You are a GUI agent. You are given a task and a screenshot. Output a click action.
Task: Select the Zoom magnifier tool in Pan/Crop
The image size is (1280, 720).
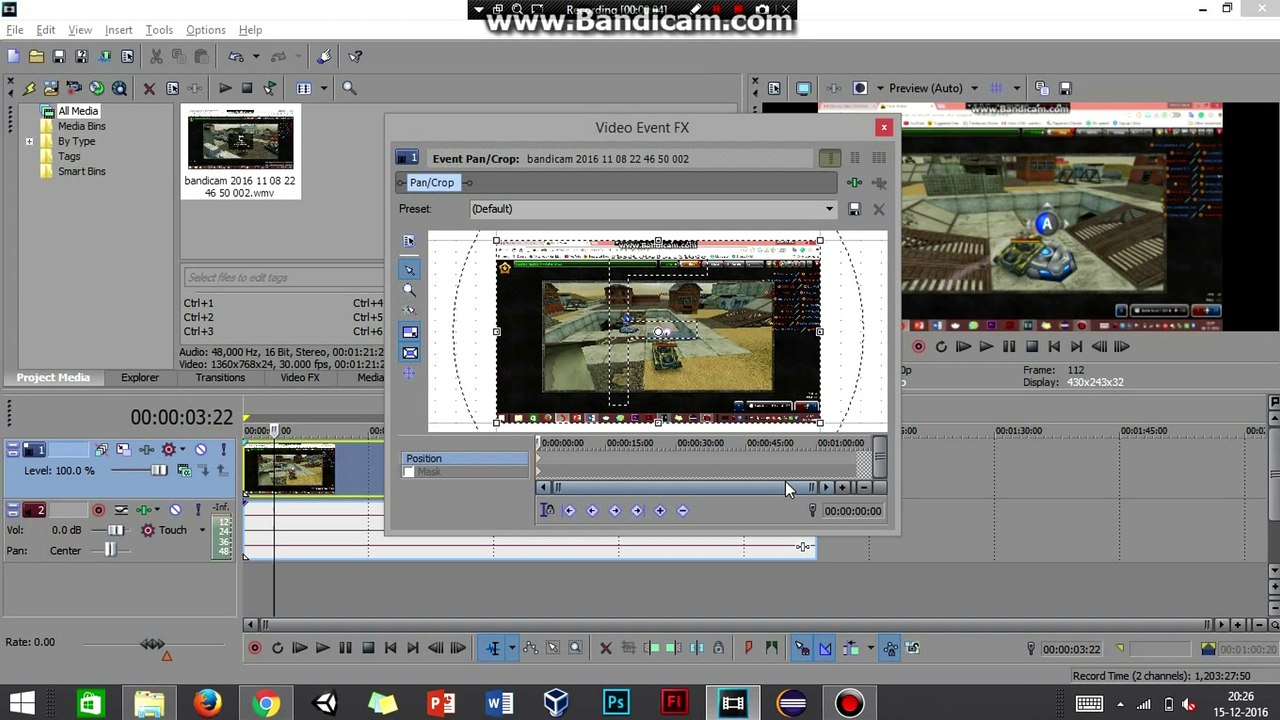409,290
